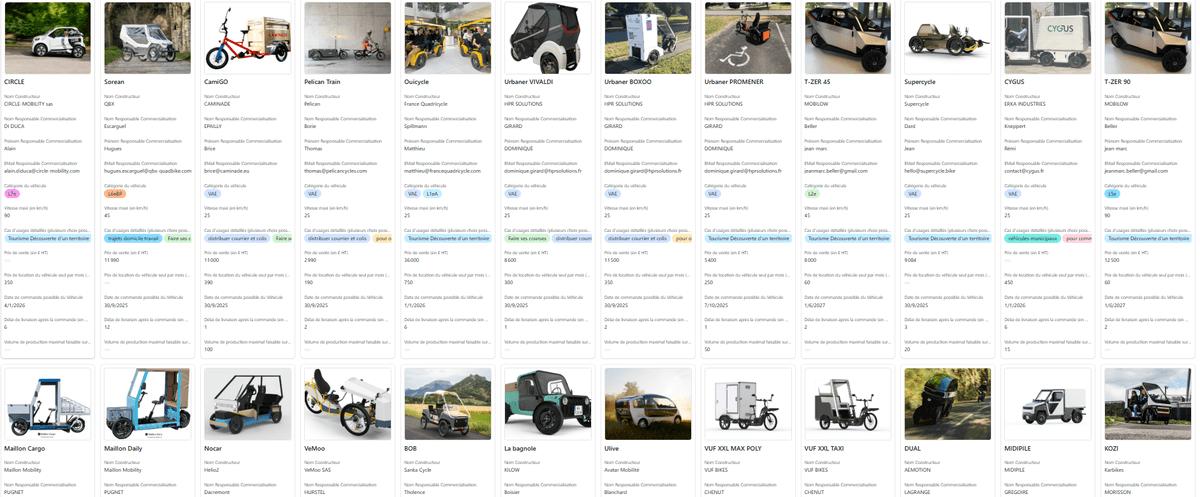Viewport: 1200px width, 497px height.
Task: Select the L6eBP tag on Sorean card
Action: (115, 194)
